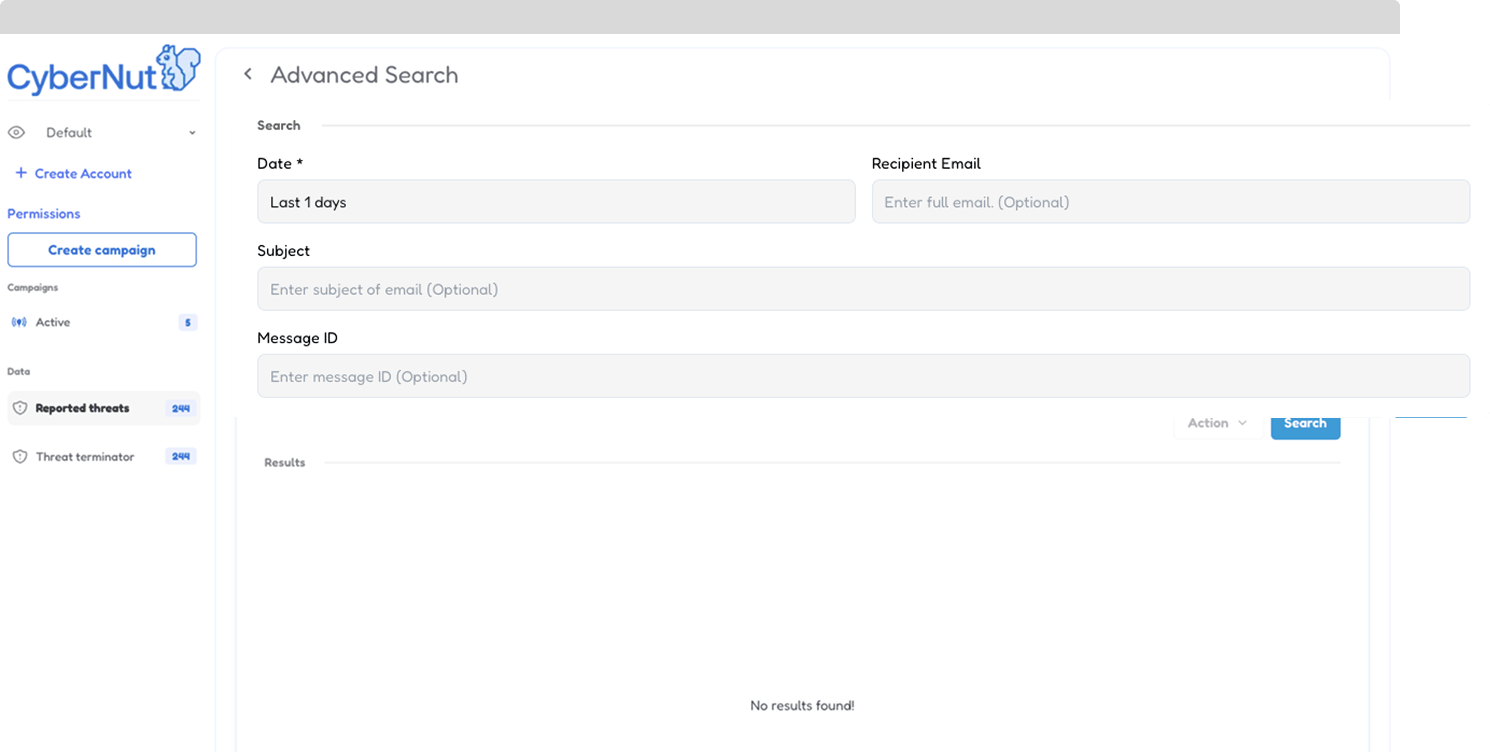Go back using Advanced Search arrow
1490x752 pixels.
tap(248, 75)
